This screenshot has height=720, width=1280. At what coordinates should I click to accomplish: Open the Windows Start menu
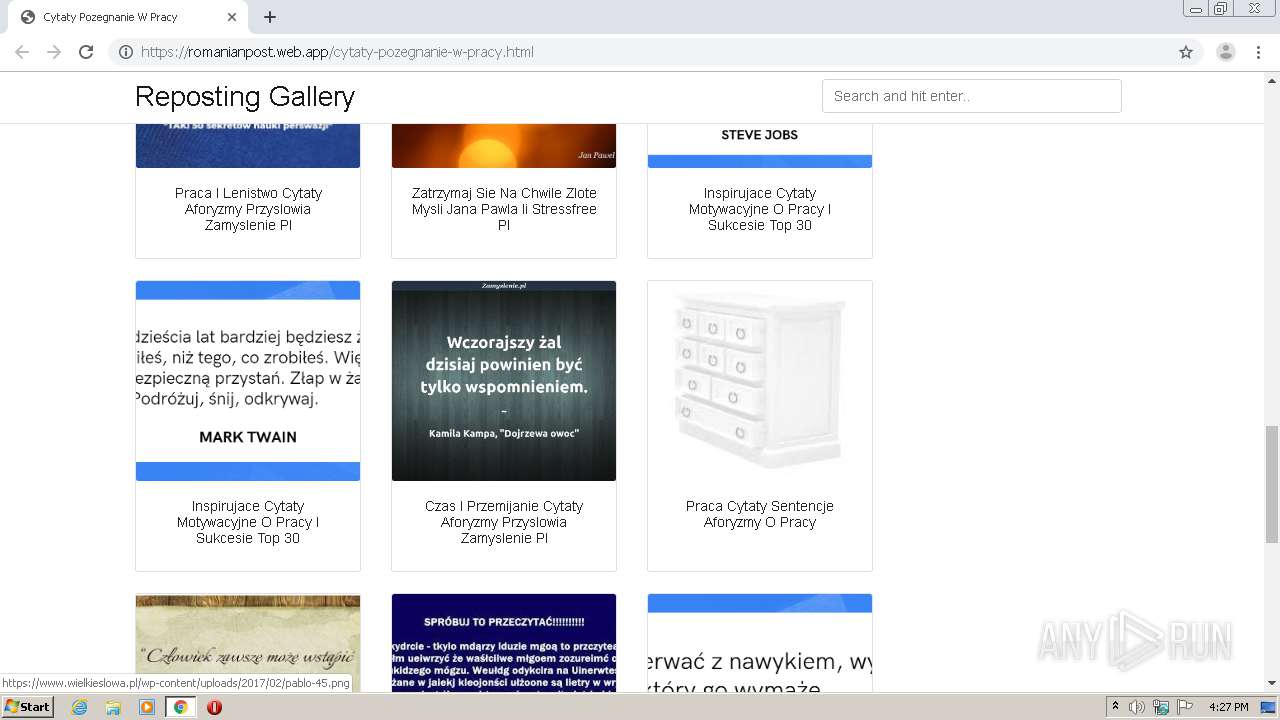pos(27,707)
